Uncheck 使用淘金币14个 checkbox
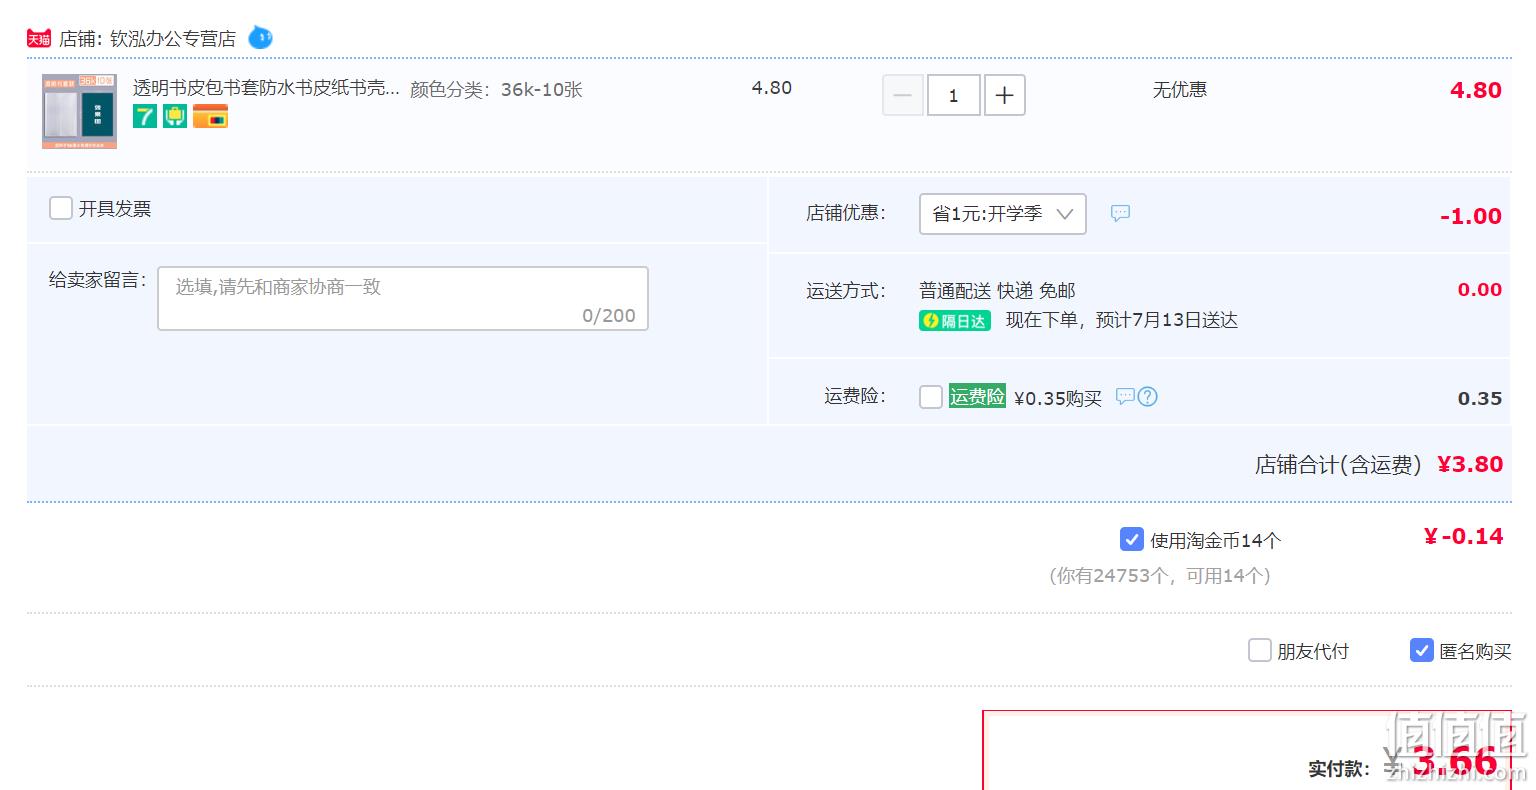The image size is (1536, 790). point(1132,540)
